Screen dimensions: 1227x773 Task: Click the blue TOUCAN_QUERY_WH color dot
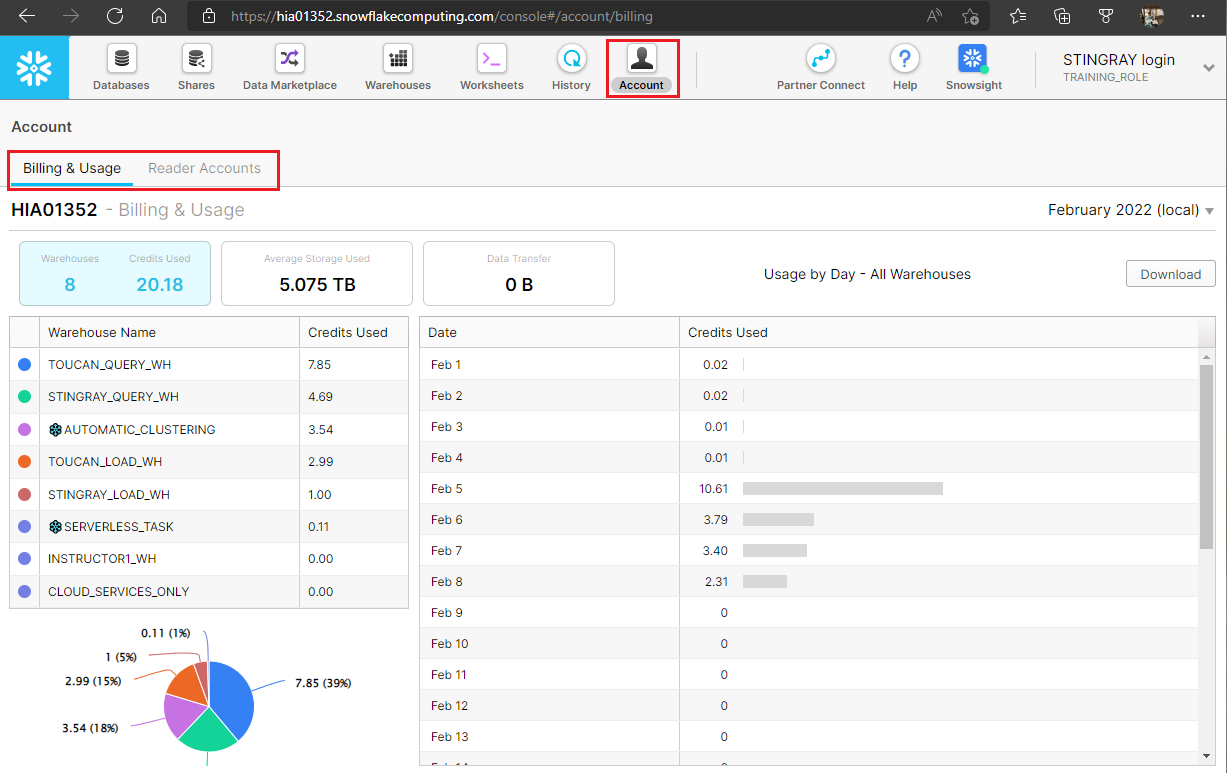[x=24, y=365]
